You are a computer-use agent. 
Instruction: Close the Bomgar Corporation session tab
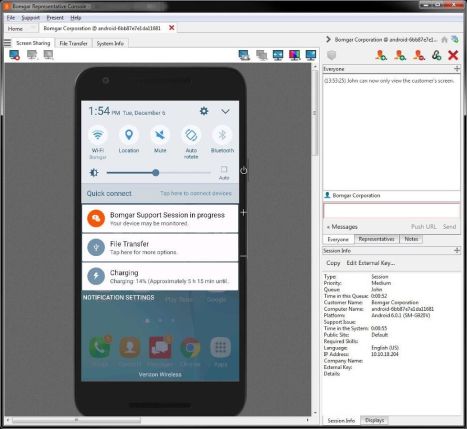click(172, 28)
